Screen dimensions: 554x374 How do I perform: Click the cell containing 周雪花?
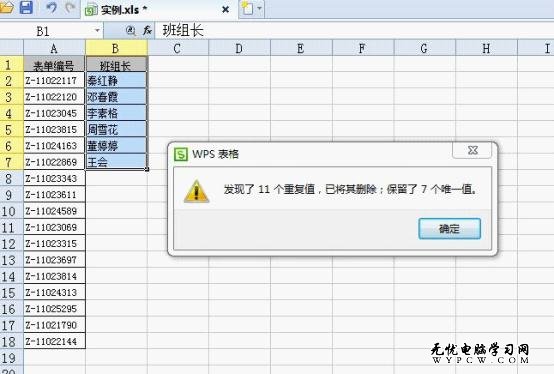(116, 130)
